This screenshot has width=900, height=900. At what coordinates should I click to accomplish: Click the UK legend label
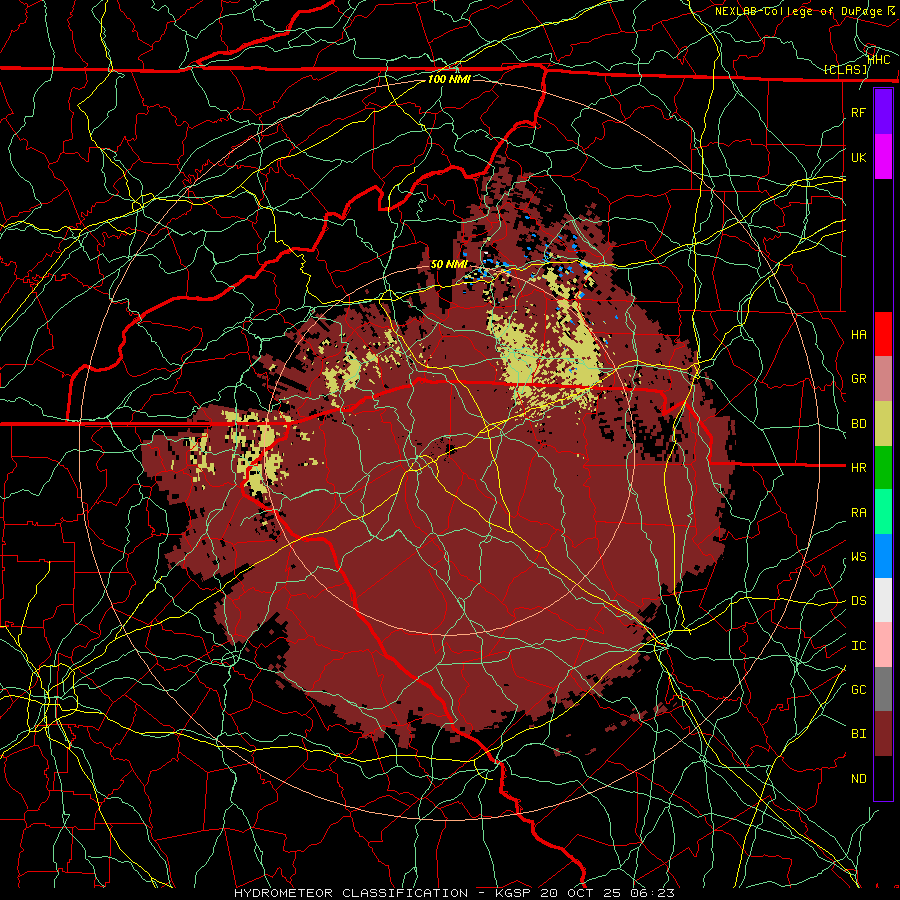tap(859, 157)
